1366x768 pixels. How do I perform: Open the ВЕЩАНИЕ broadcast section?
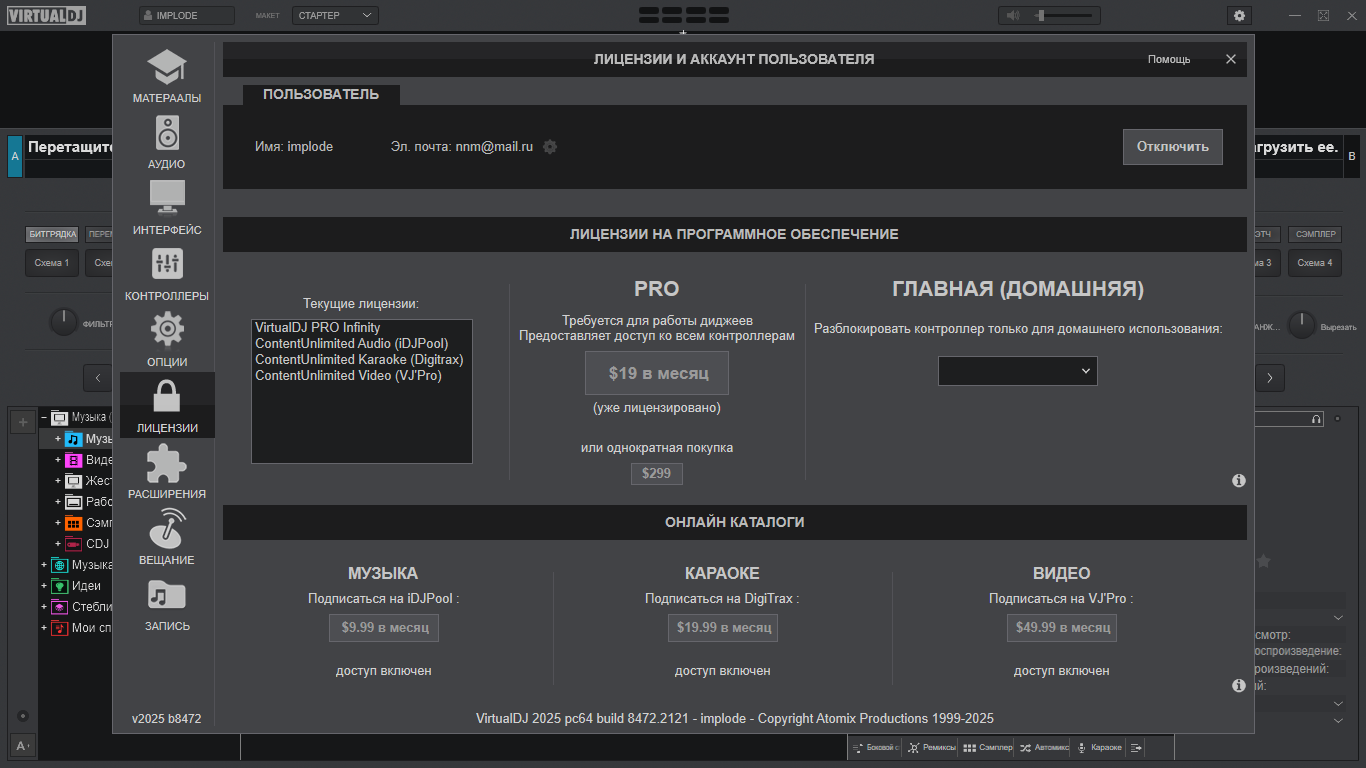click(167, 538)
